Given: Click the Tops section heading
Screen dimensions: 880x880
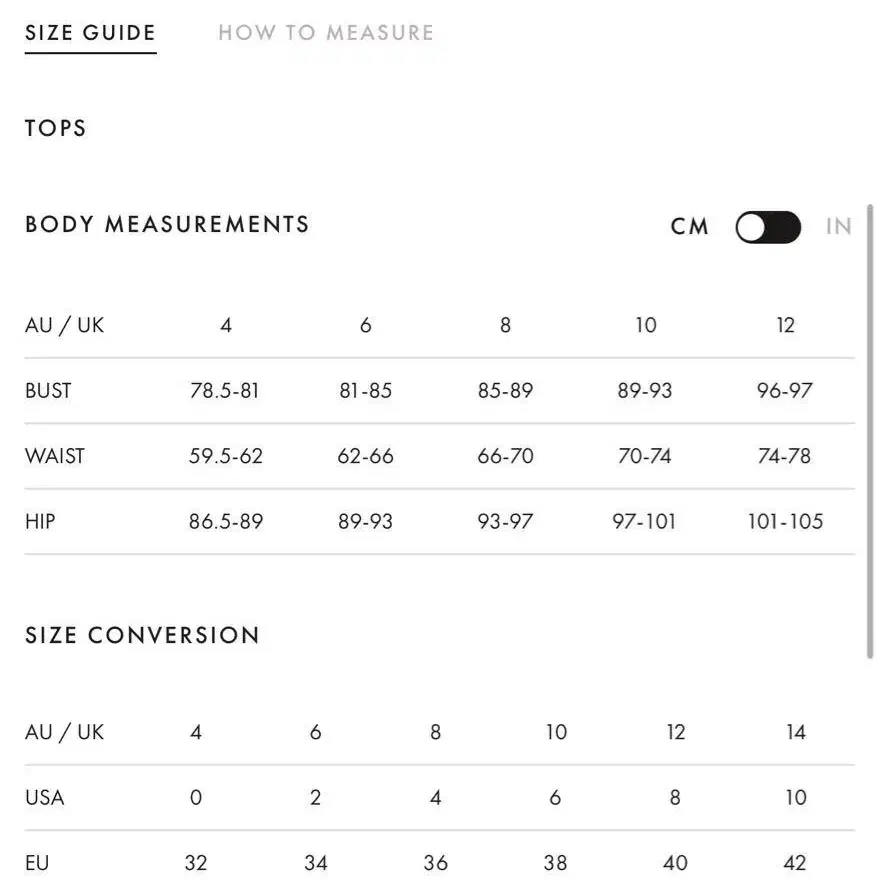Looking at the screenshot, I should pos(56,128).
